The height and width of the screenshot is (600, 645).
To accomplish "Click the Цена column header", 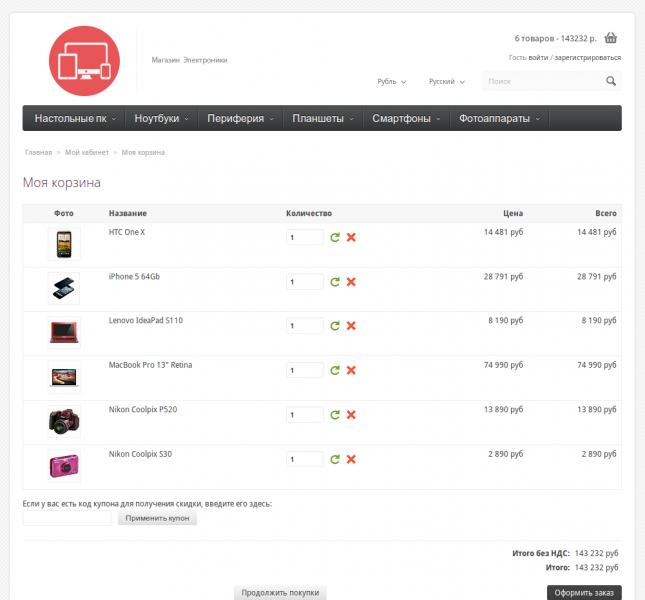I will [x=513, y=213].
